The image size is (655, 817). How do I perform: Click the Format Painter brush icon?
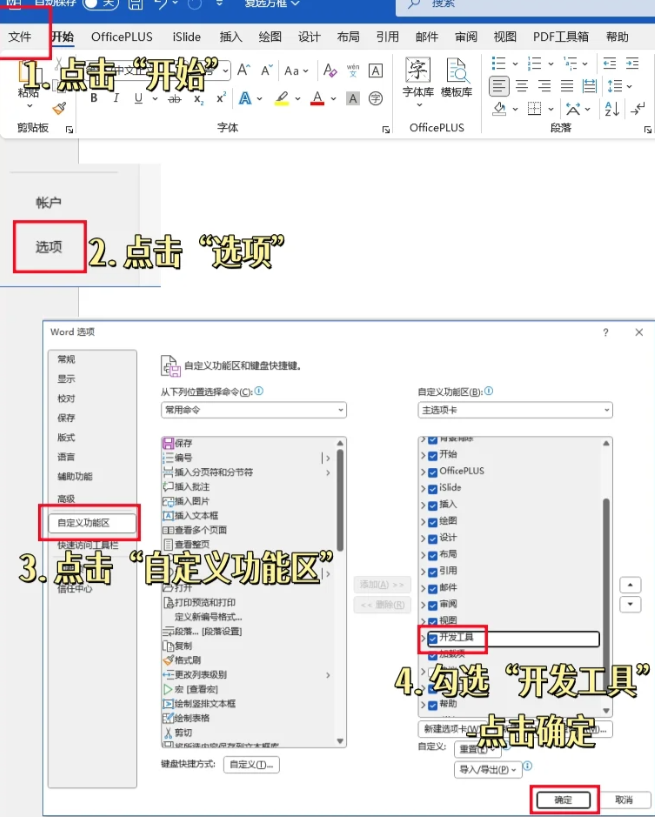point(60,106)
